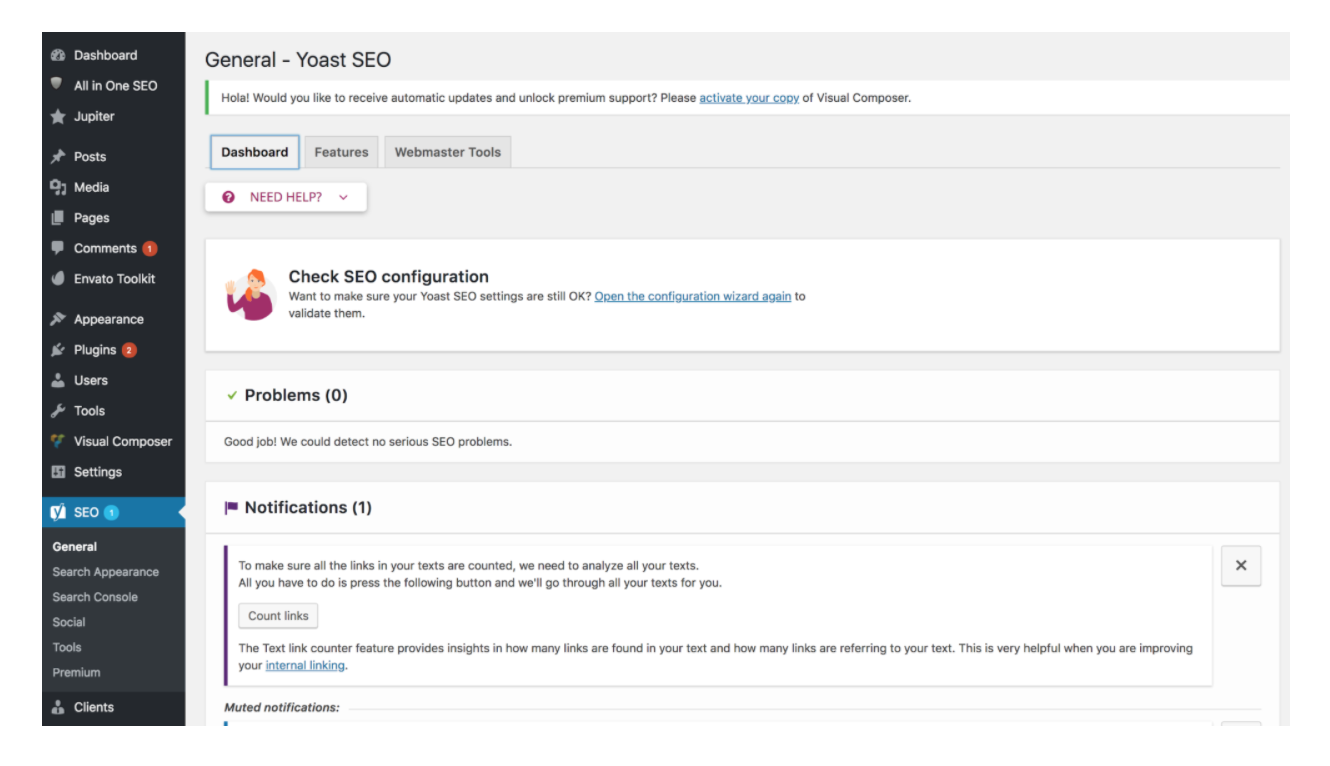Click the purple Notifications flag icon
Viewport: 1330px width, 766px height.
pyautogui.click(x=231, y=507)
